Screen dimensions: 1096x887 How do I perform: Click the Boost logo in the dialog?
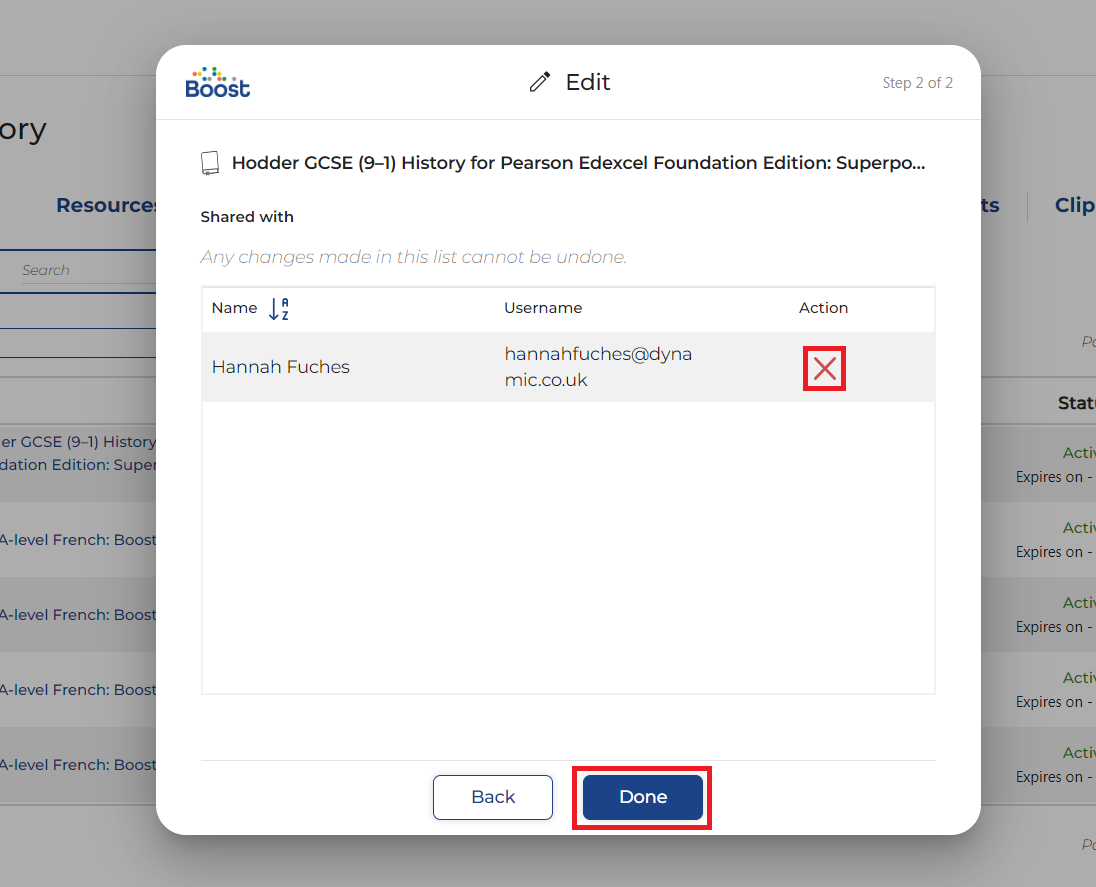[218, 82]
